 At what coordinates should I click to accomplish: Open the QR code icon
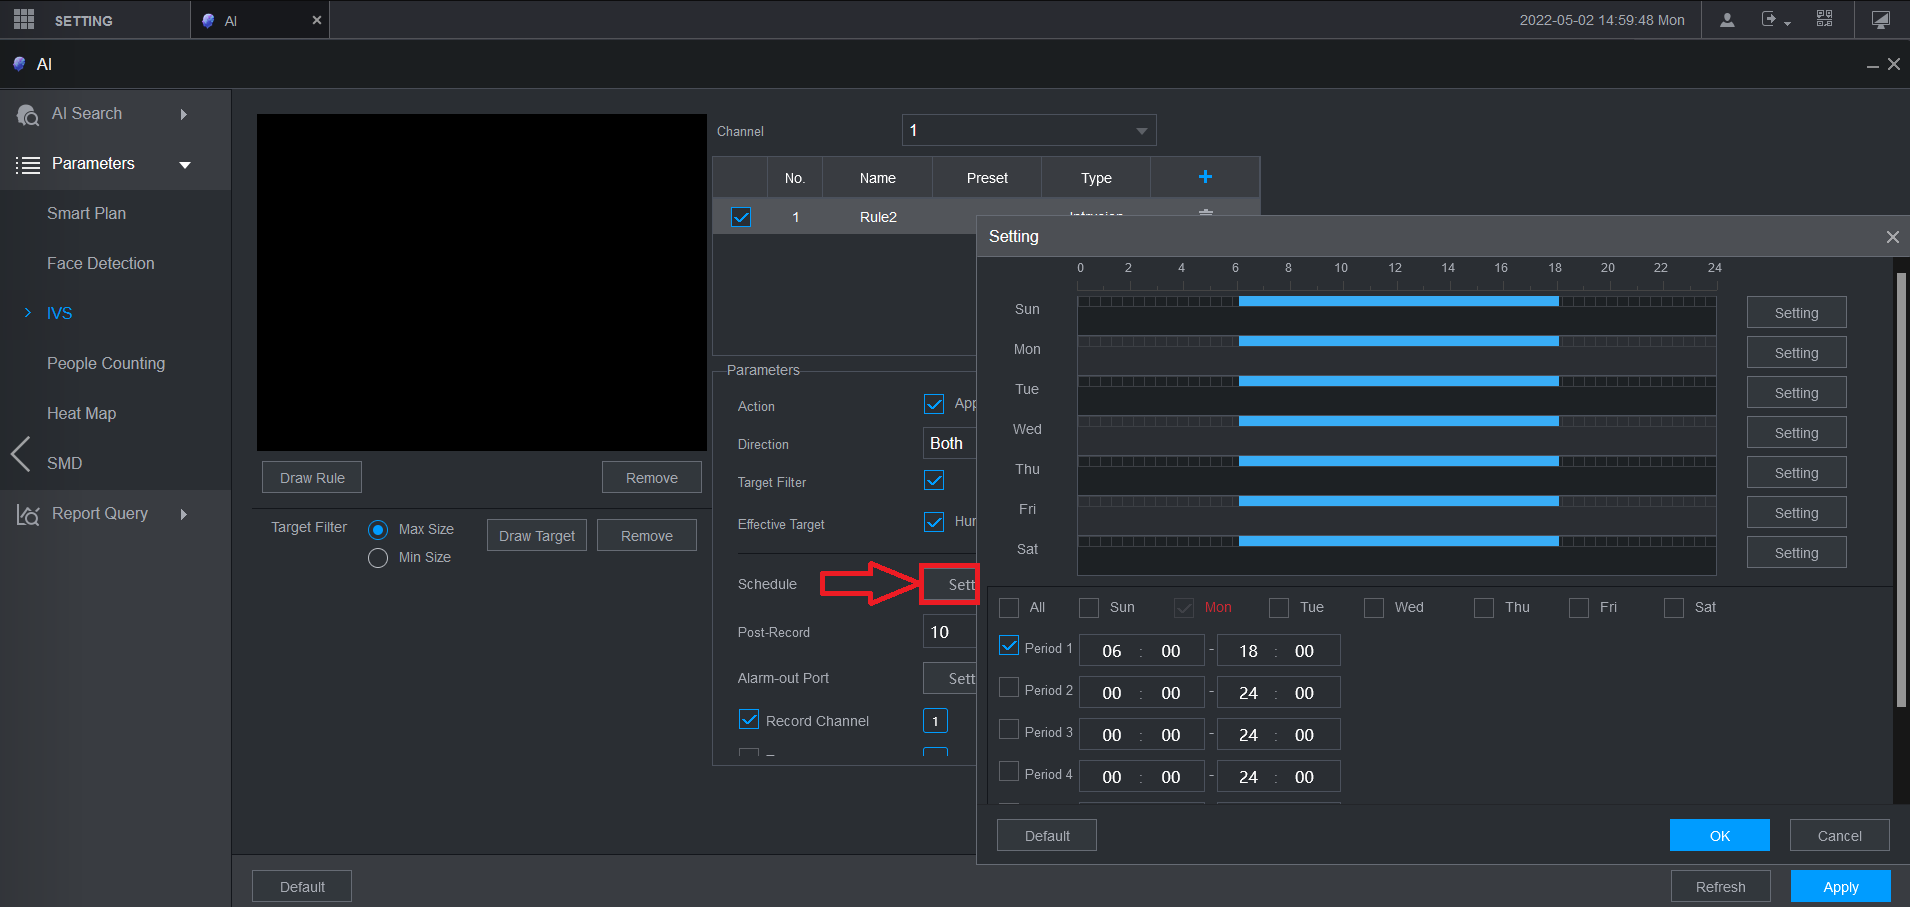(1824, 20)
